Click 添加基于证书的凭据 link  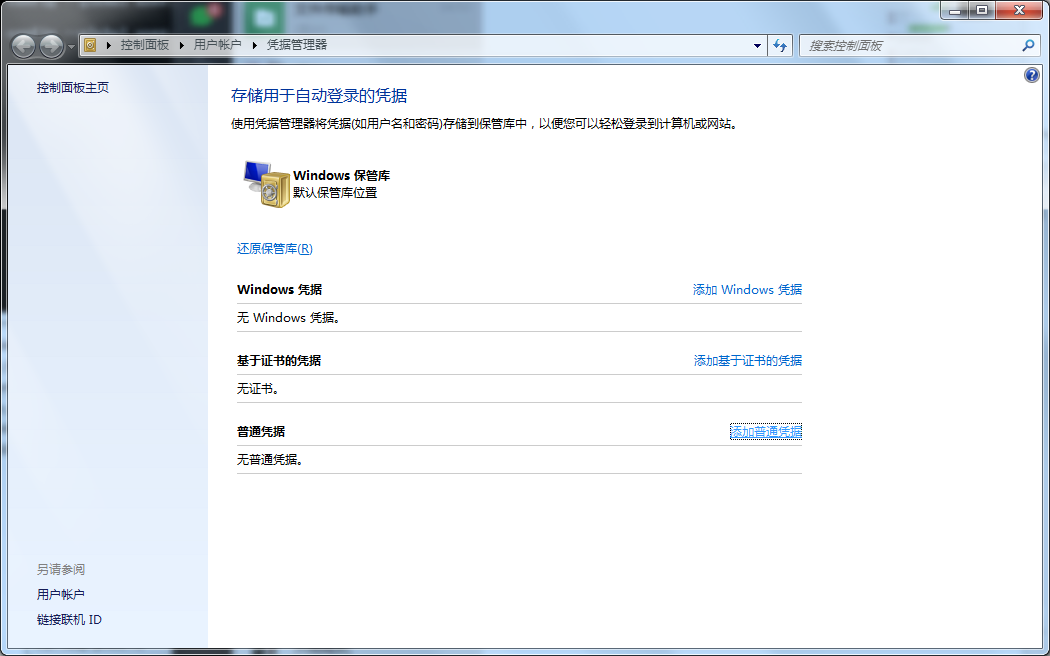[748, 361]
